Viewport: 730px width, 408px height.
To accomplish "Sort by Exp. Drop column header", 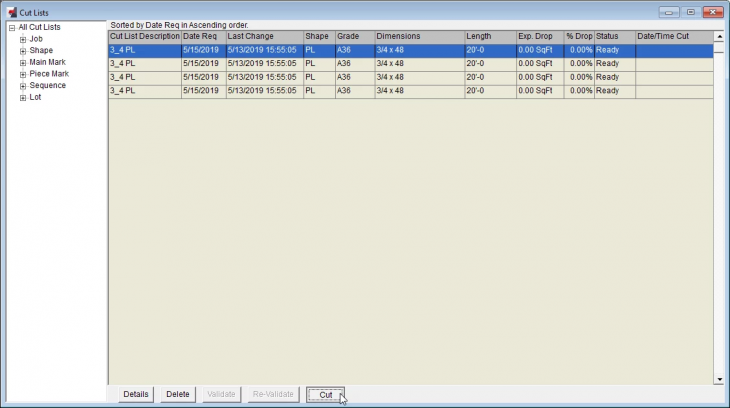I will click(x=540, y=36).
